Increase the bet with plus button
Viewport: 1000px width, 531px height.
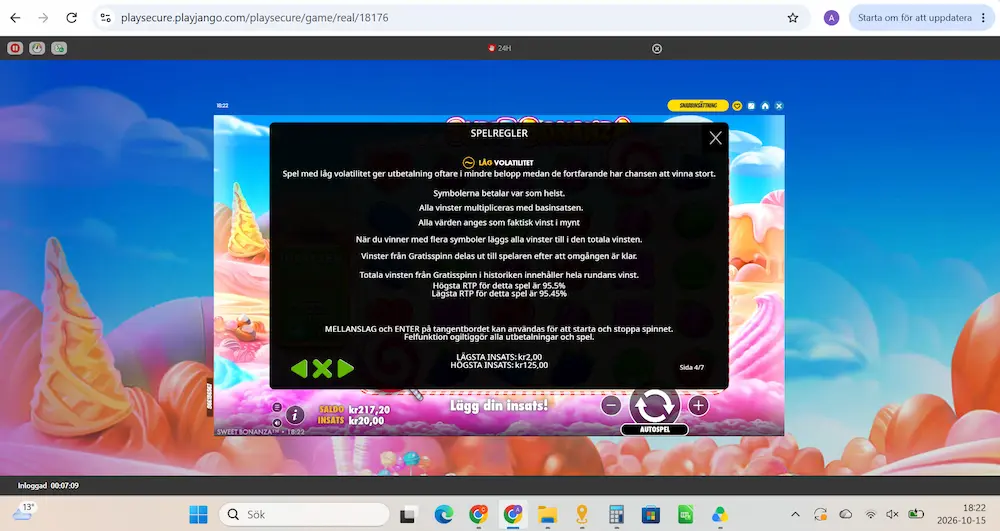click(698, 405)
